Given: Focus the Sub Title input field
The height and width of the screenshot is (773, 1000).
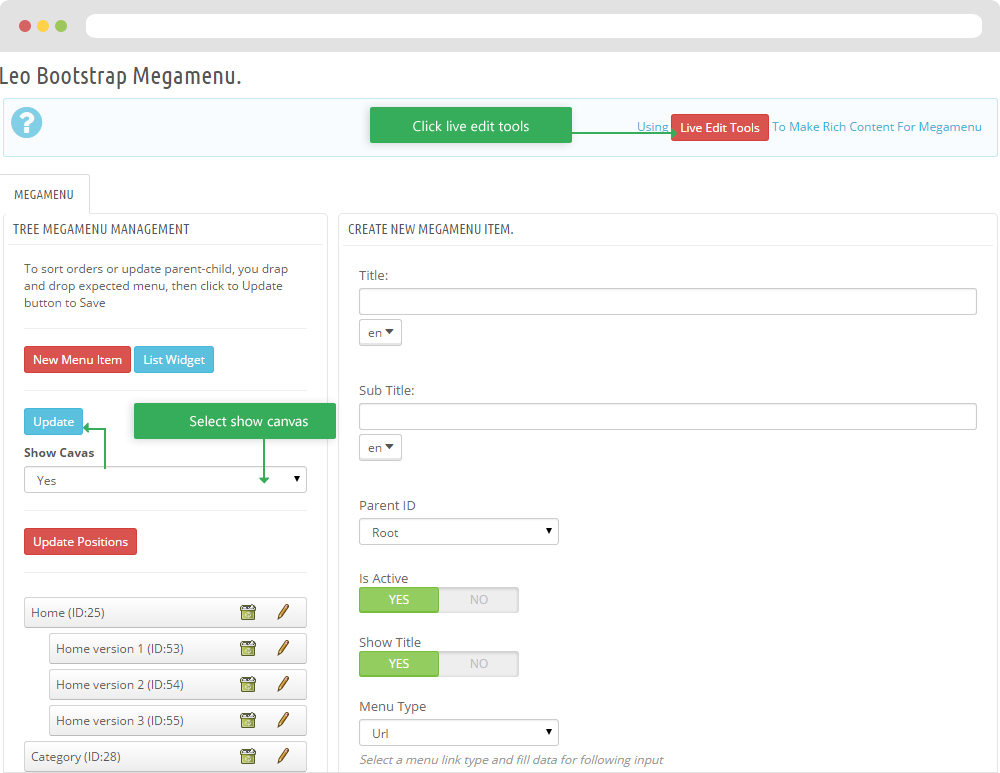Looking at the screenshot, I should coord(668,416).
